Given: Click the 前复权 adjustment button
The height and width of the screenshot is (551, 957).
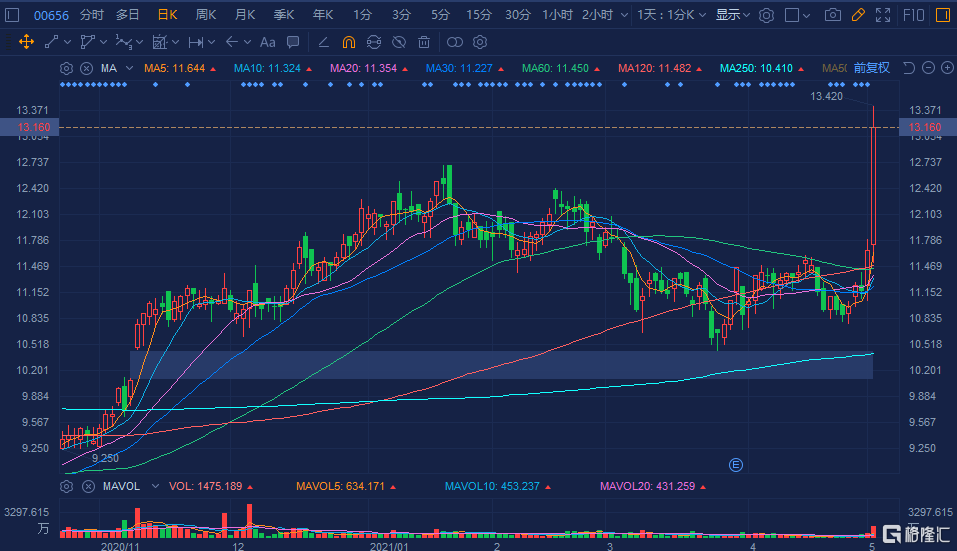Looking at the screenshot, I should click(x=871, y=68).
